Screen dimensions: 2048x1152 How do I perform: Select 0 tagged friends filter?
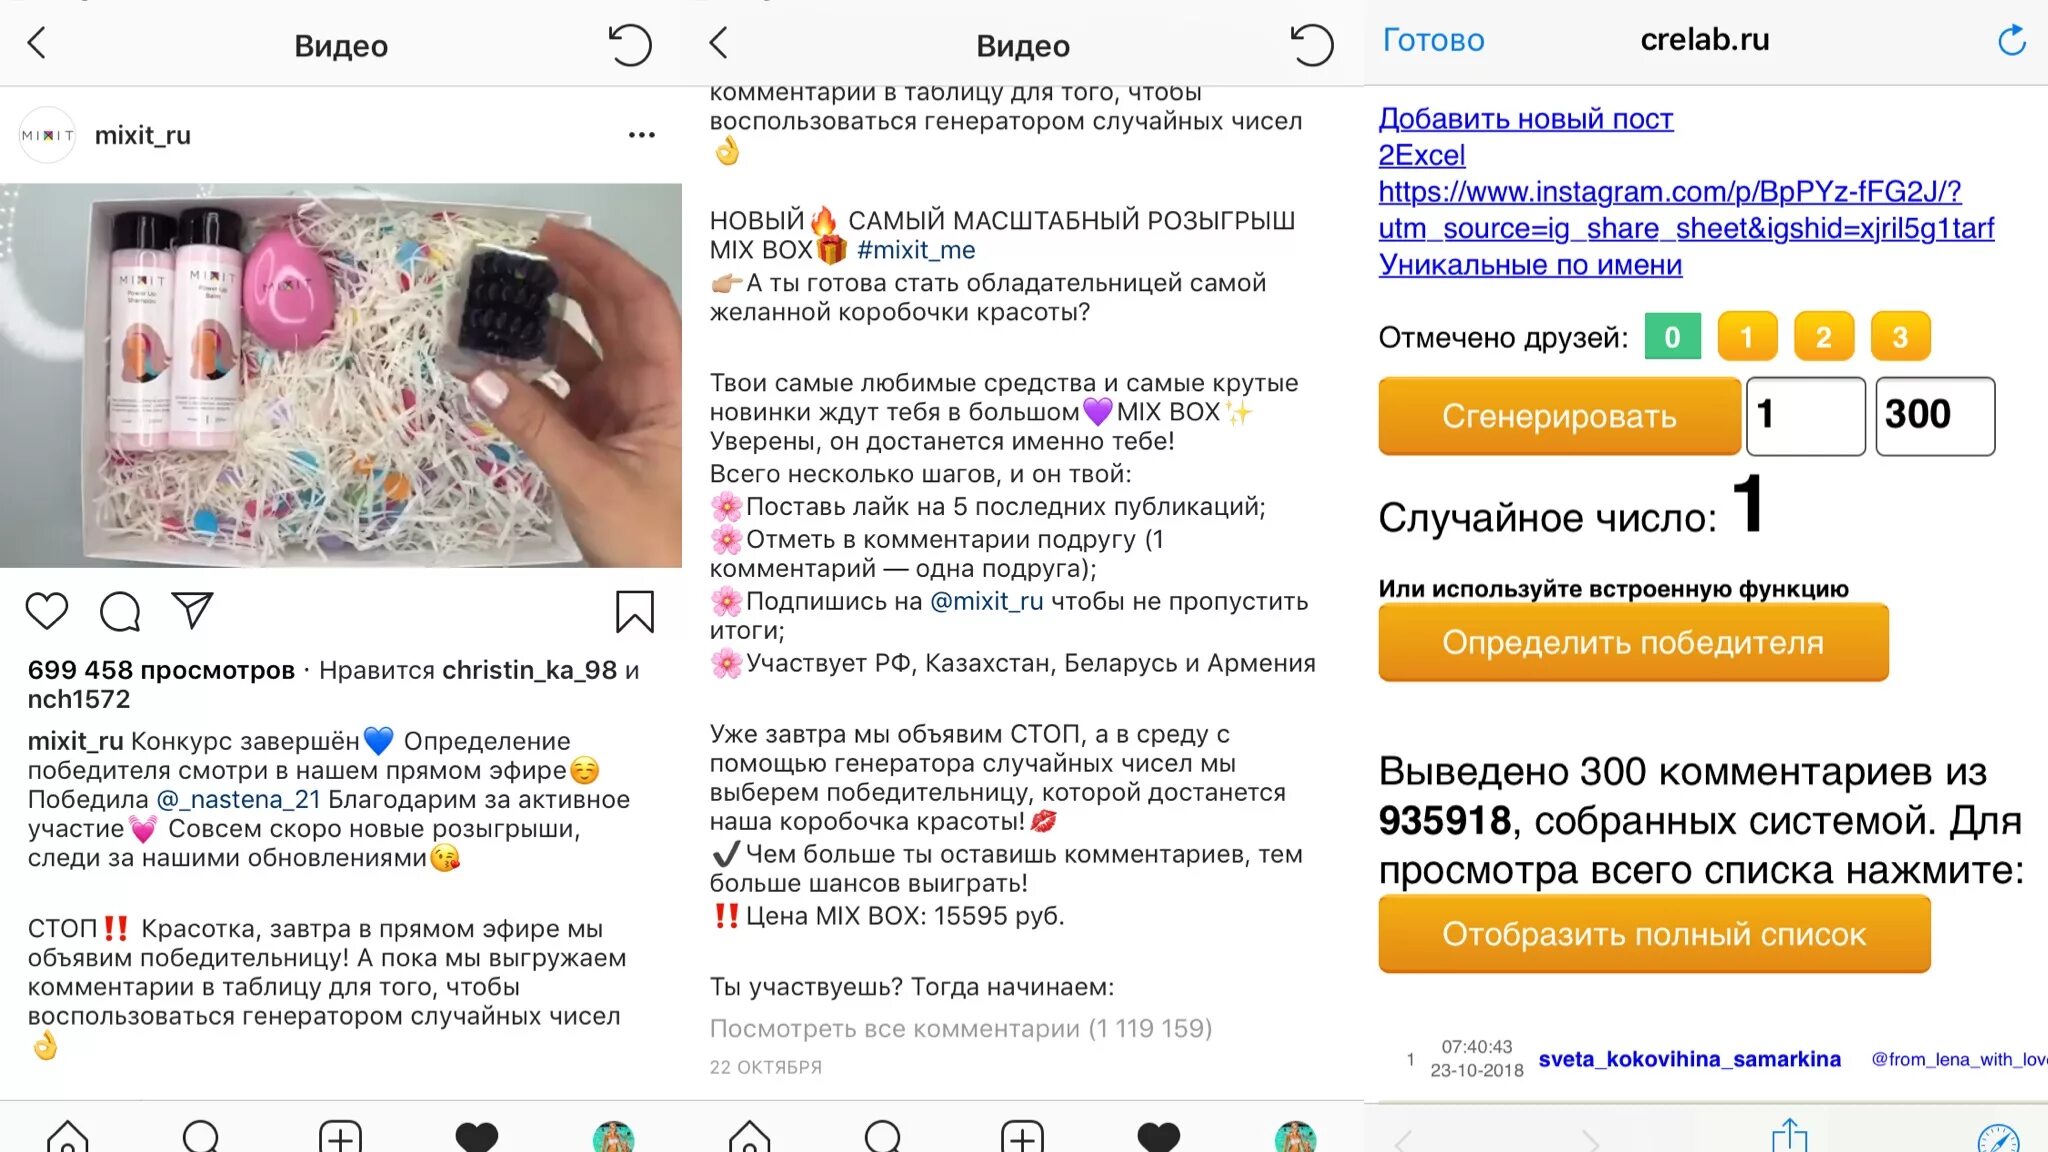(x=1672, y=337)
